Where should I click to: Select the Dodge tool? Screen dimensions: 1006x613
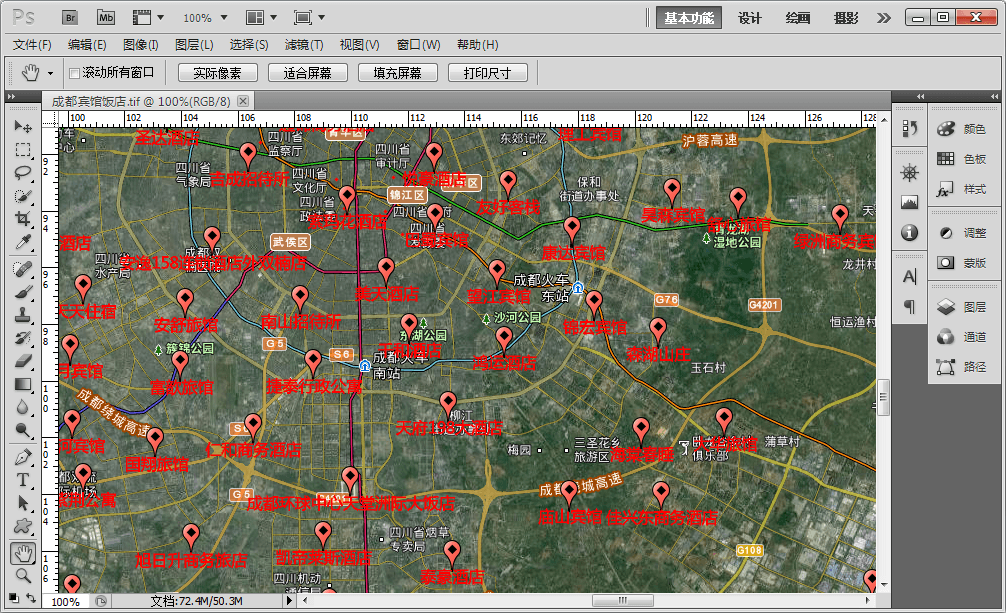23,431
